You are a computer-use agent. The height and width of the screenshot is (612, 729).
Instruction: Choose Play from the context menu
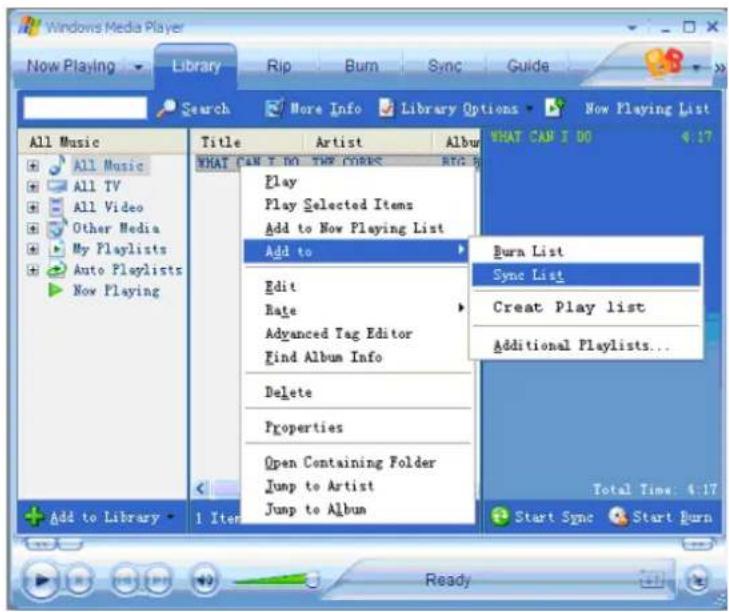coord(359,181)
